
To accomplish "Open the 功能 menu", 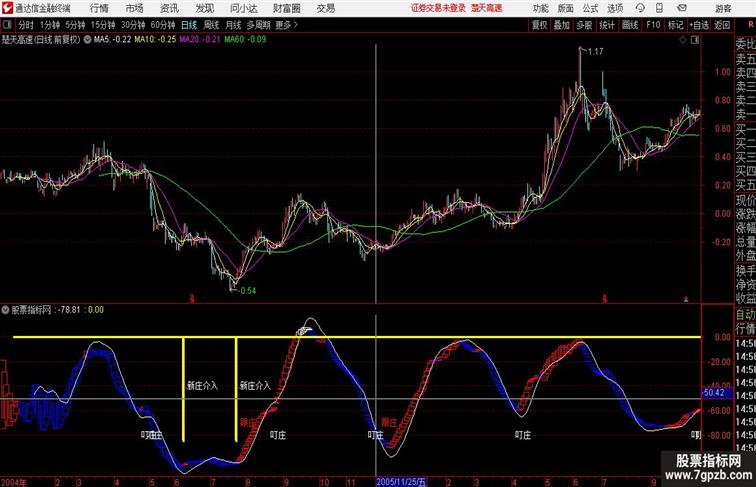I will coord(540,8).
